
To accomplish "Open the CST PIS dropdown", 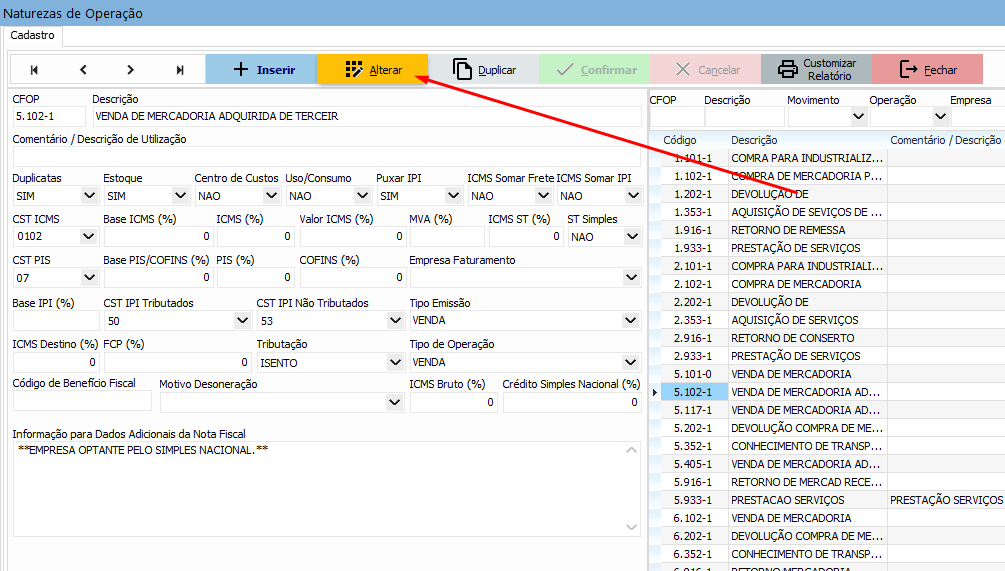I will 88,277.
